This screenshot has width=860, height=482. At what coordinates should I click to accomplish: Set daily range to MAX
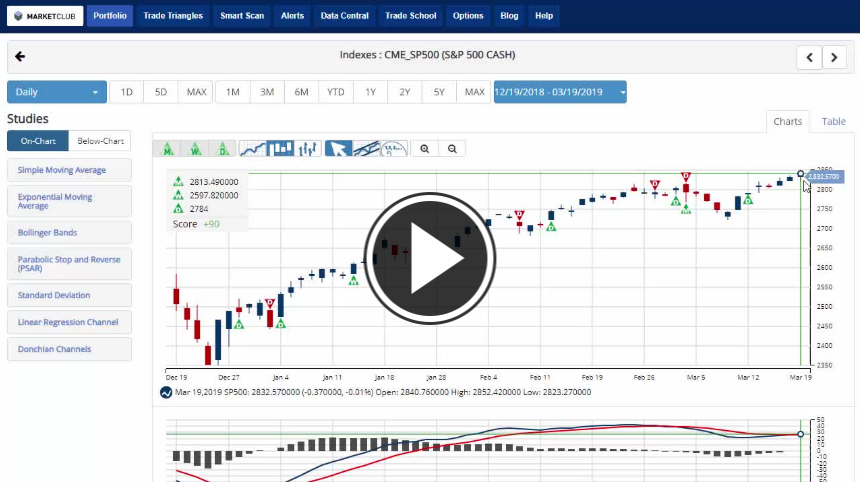coord(474,92)
